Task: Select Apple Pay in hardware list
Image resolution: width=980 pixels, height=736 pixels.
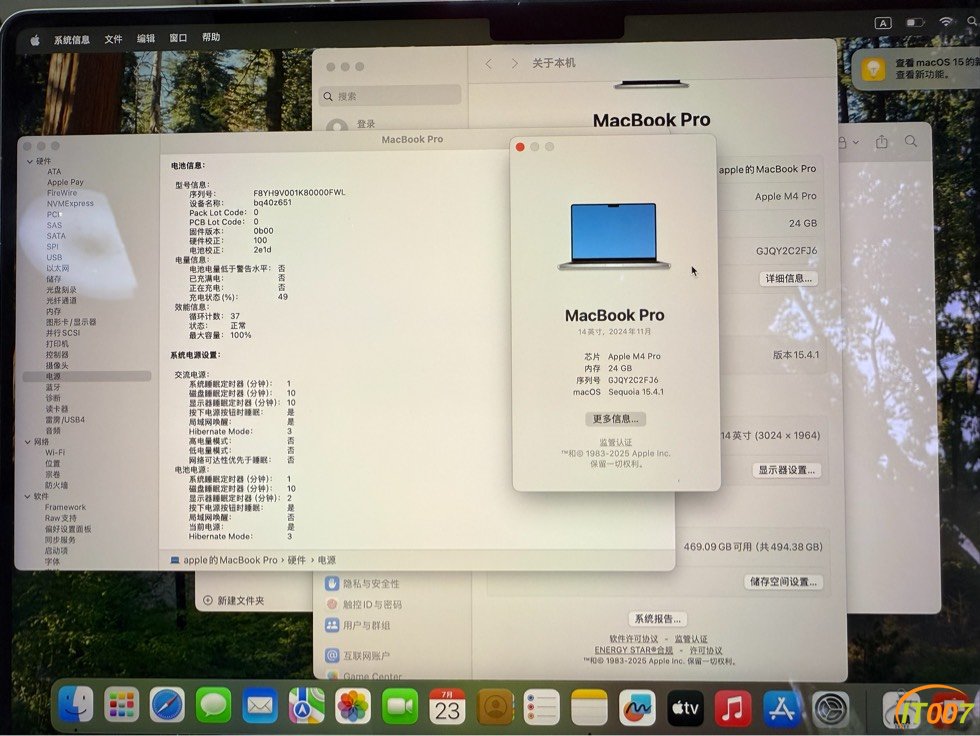Action: (65, 182)
